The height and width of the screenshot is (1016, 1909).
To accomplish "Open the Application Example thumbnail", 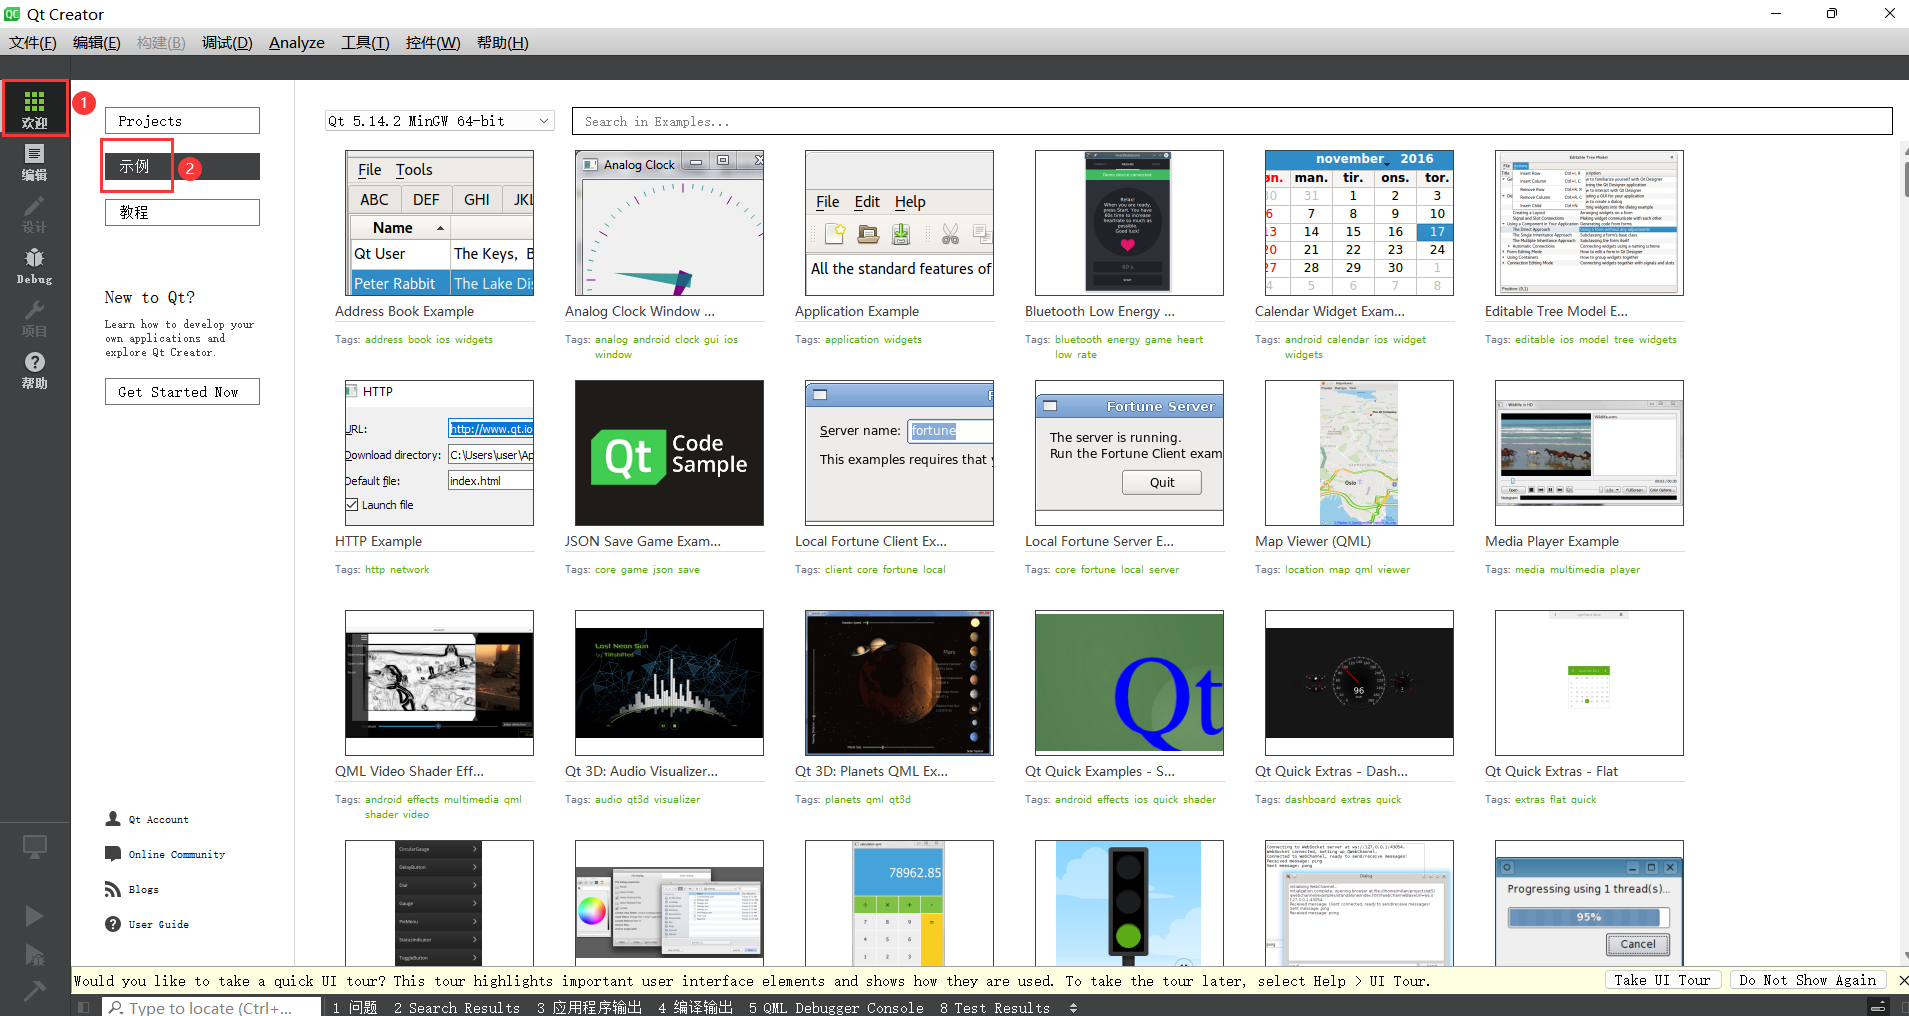I will point(899,223).
